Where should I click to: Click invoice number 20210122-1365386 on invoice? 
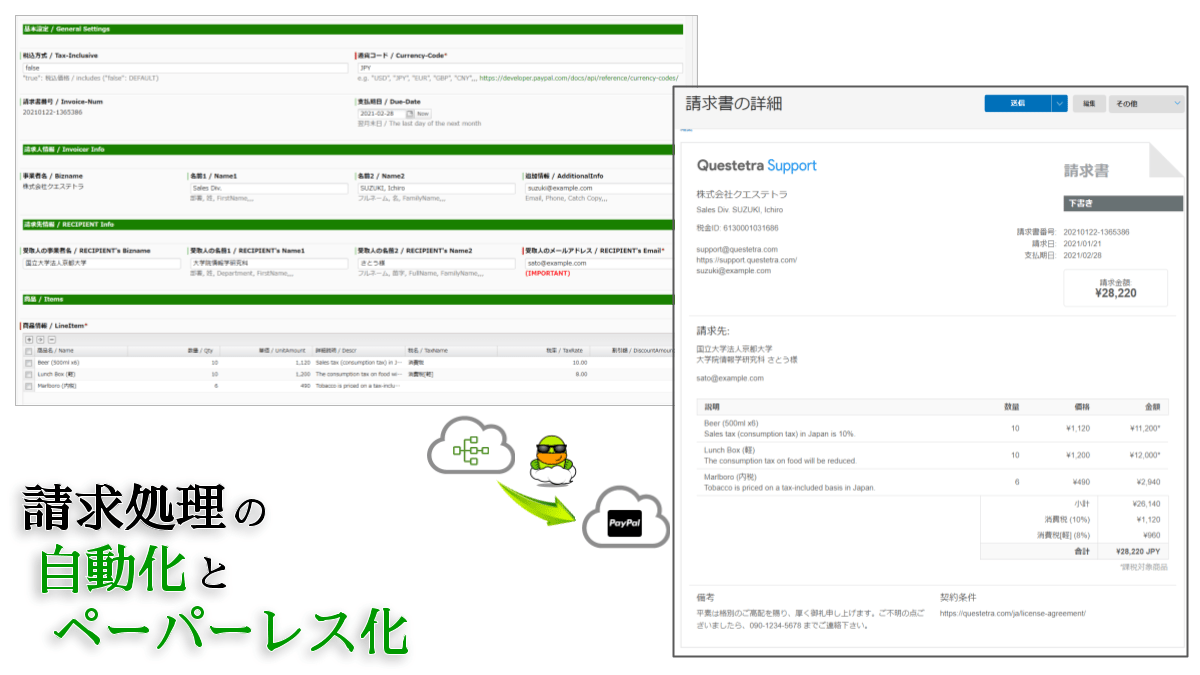click(1097, 232)
